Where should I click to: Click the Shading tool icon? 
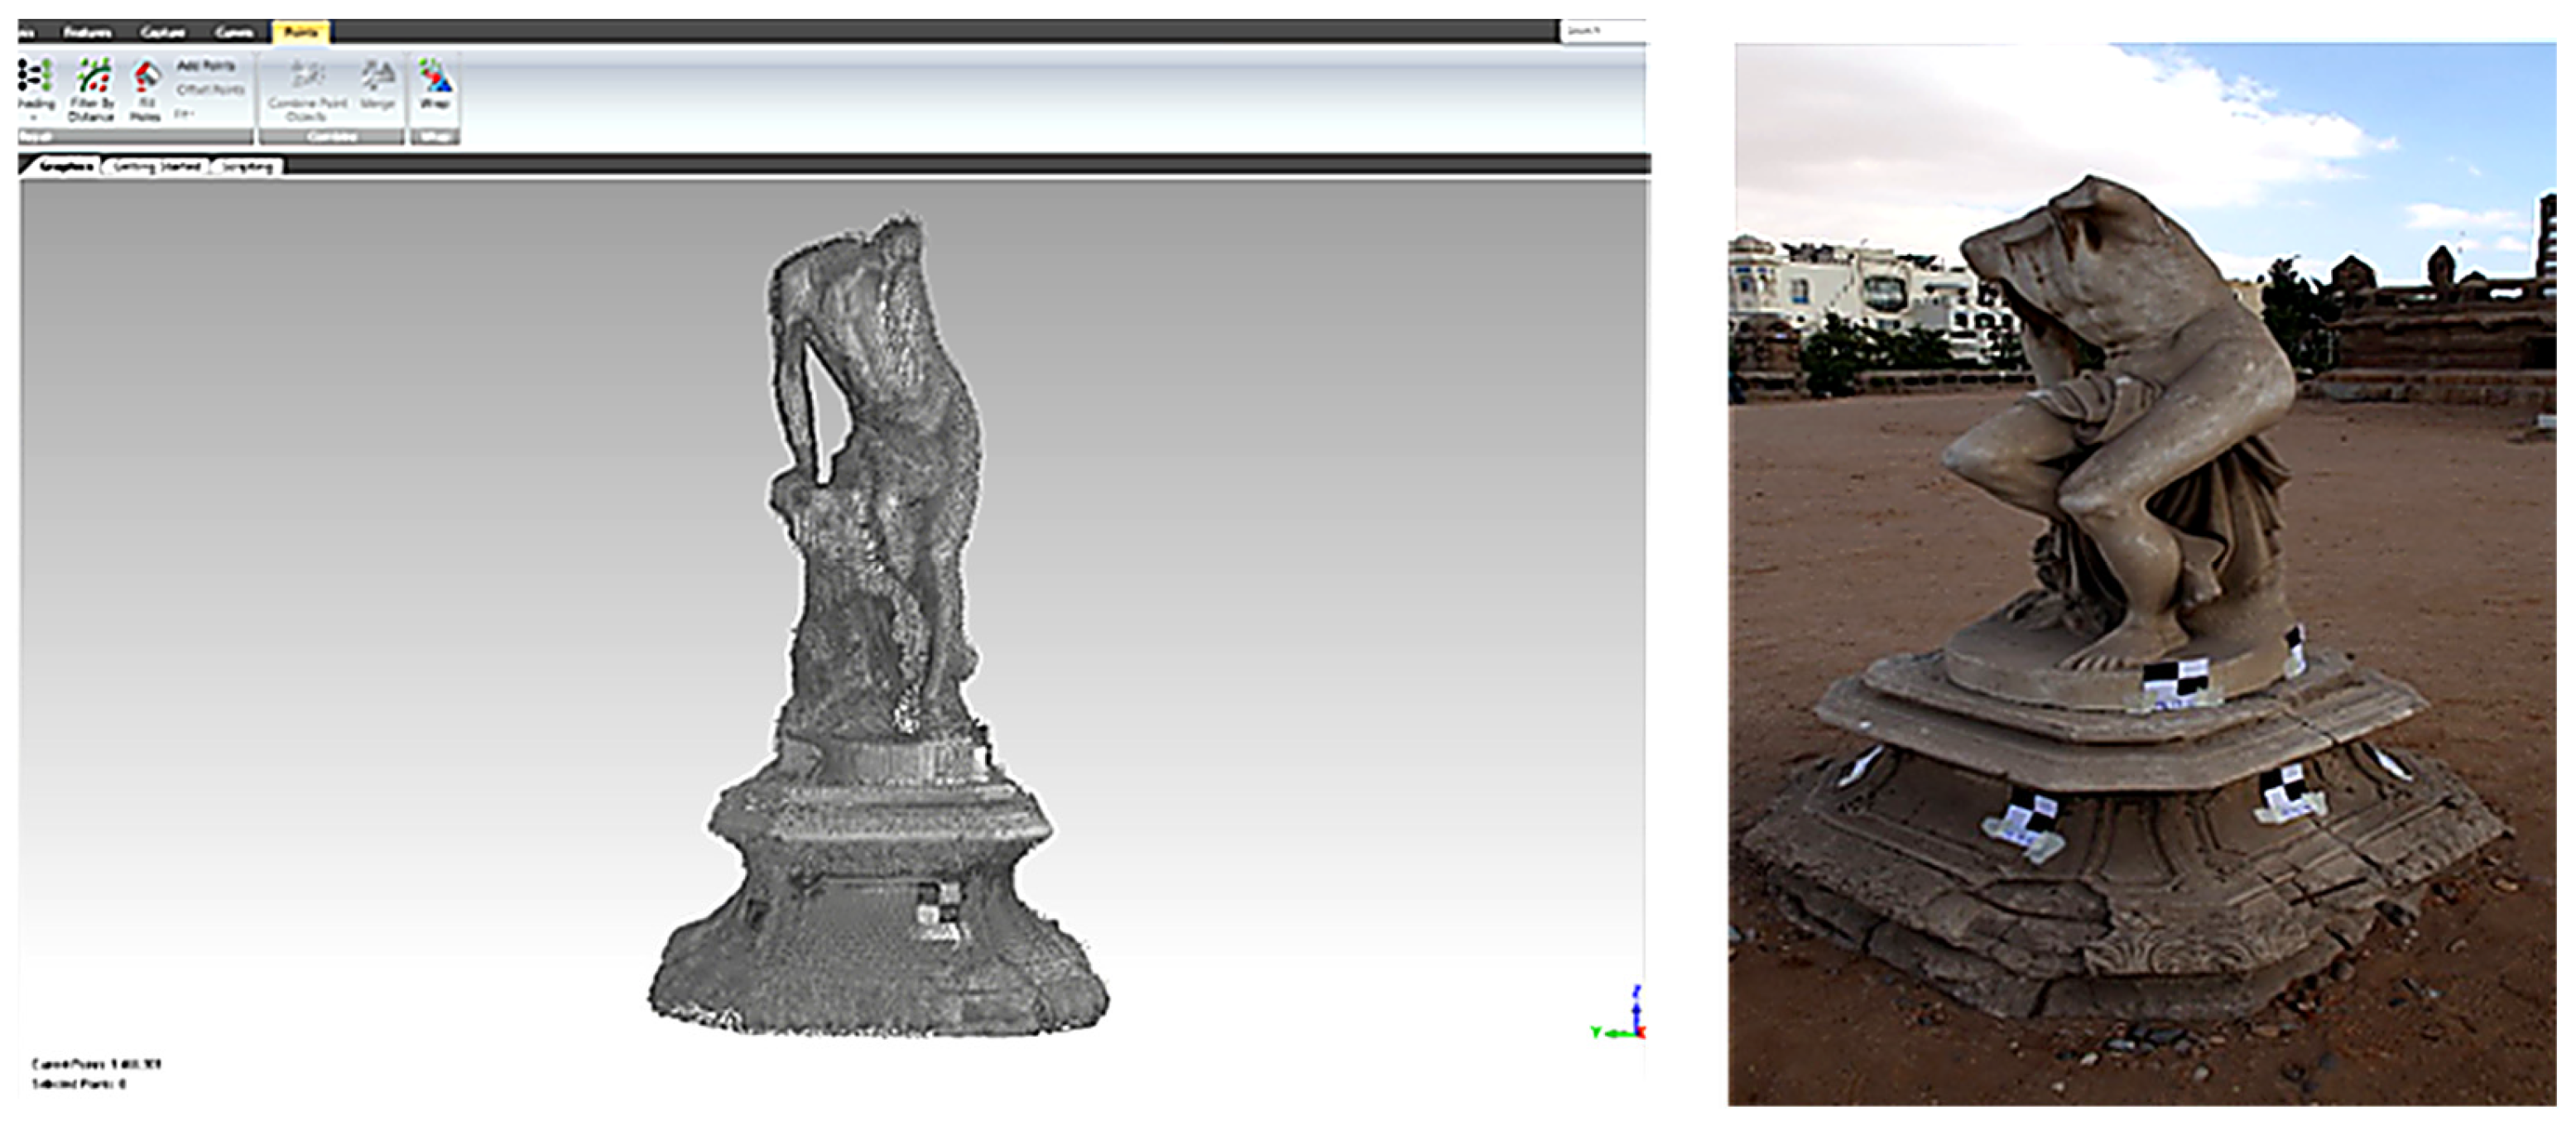[x=34, y=76]
